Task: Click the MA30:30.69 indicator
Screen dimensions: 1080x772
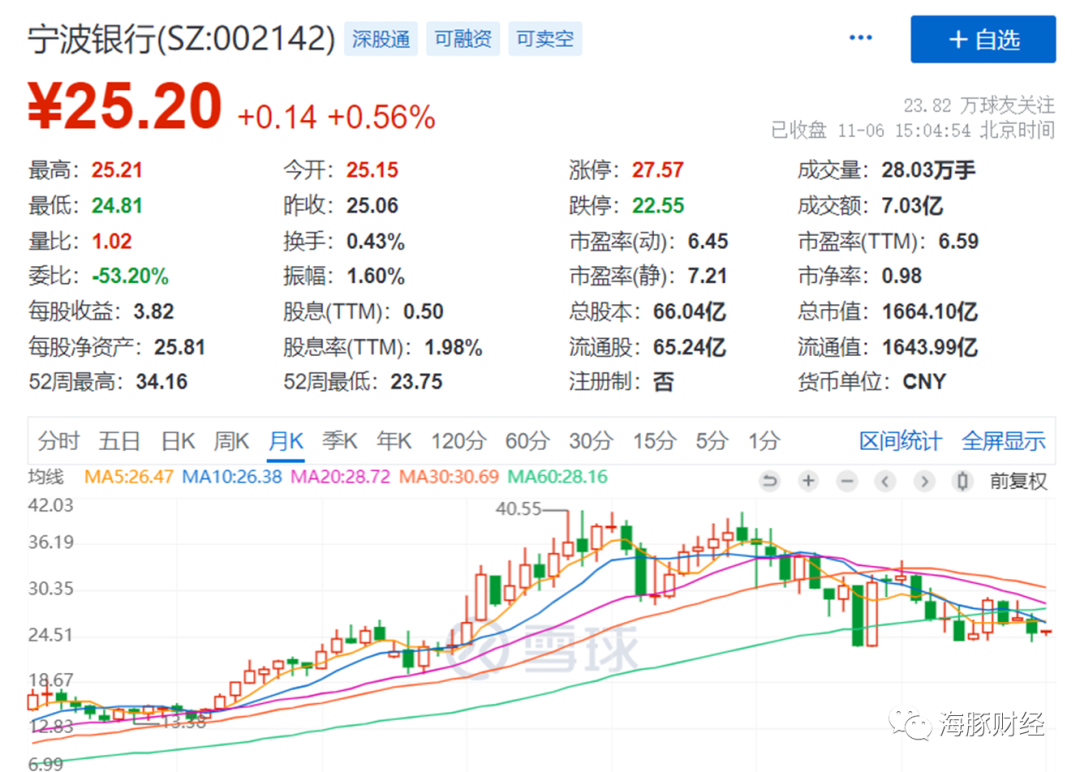Action: (448, 477)
